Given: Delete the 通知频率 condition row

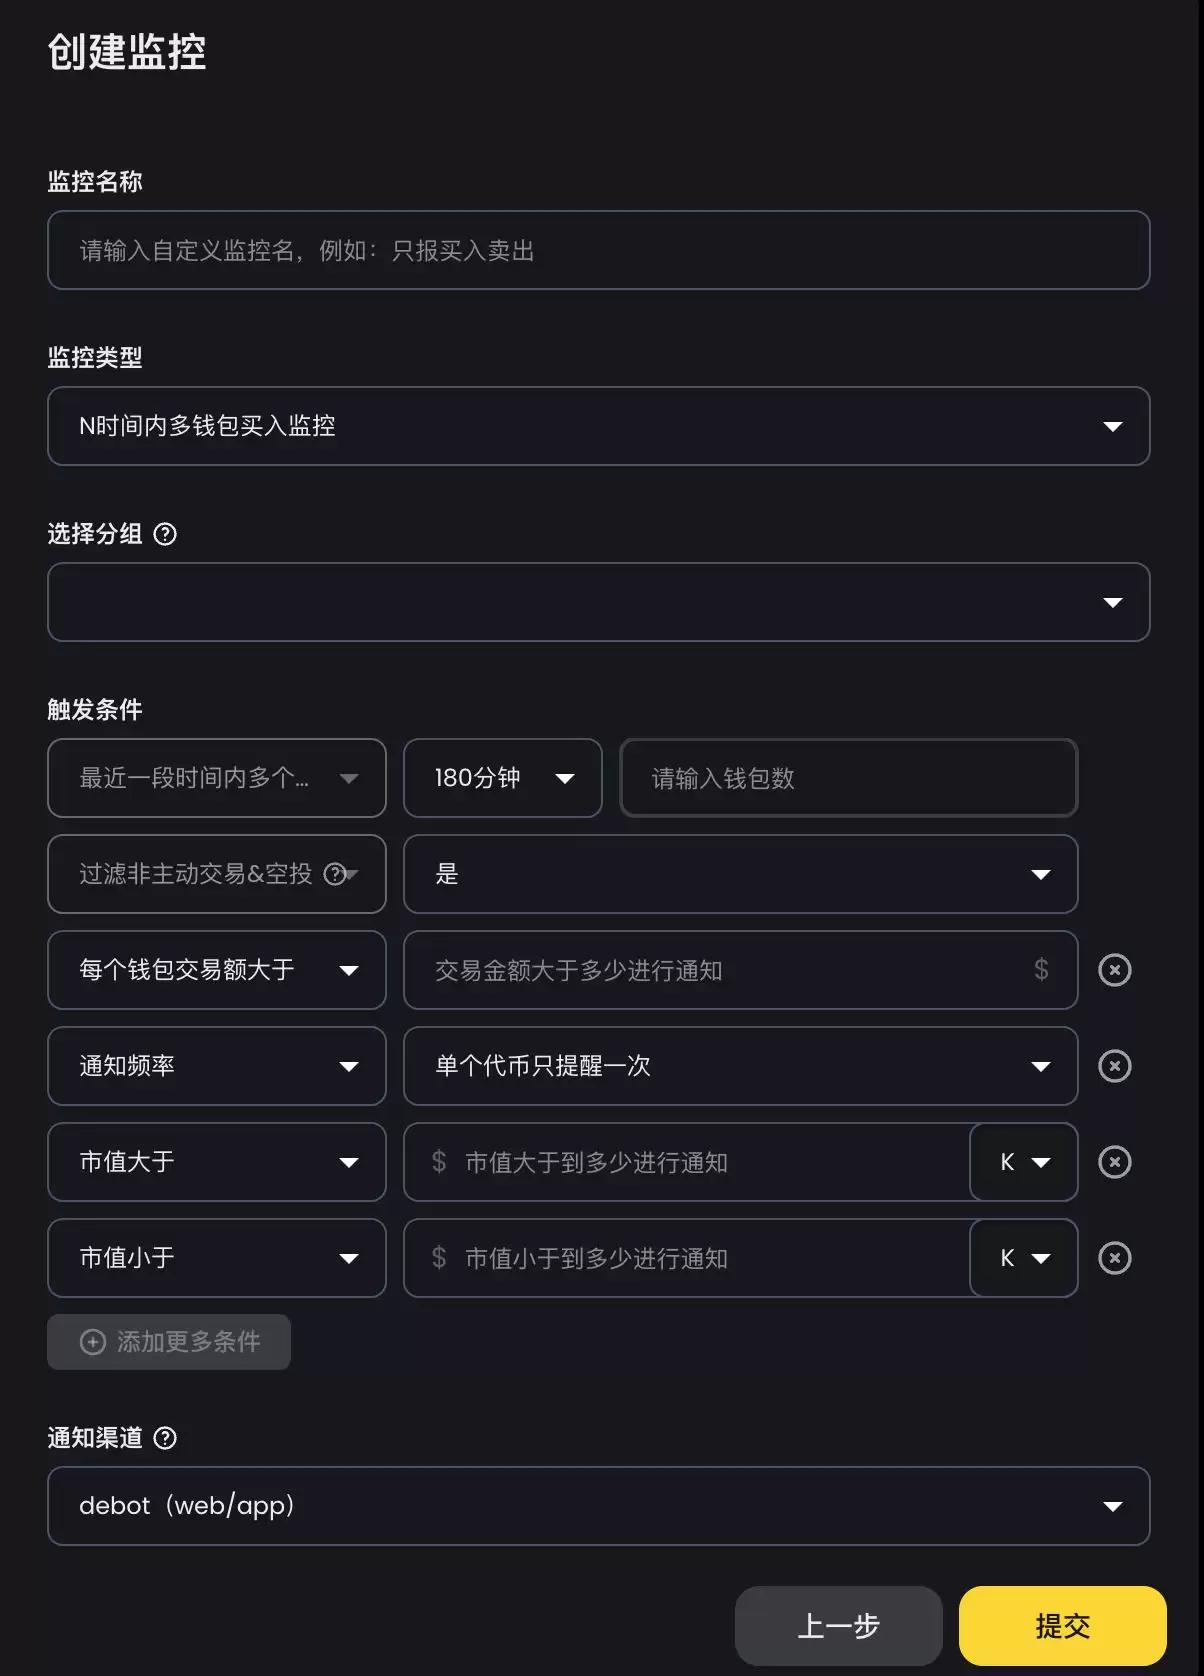Looking at the screenshot, I should tap(1114, 1066).
